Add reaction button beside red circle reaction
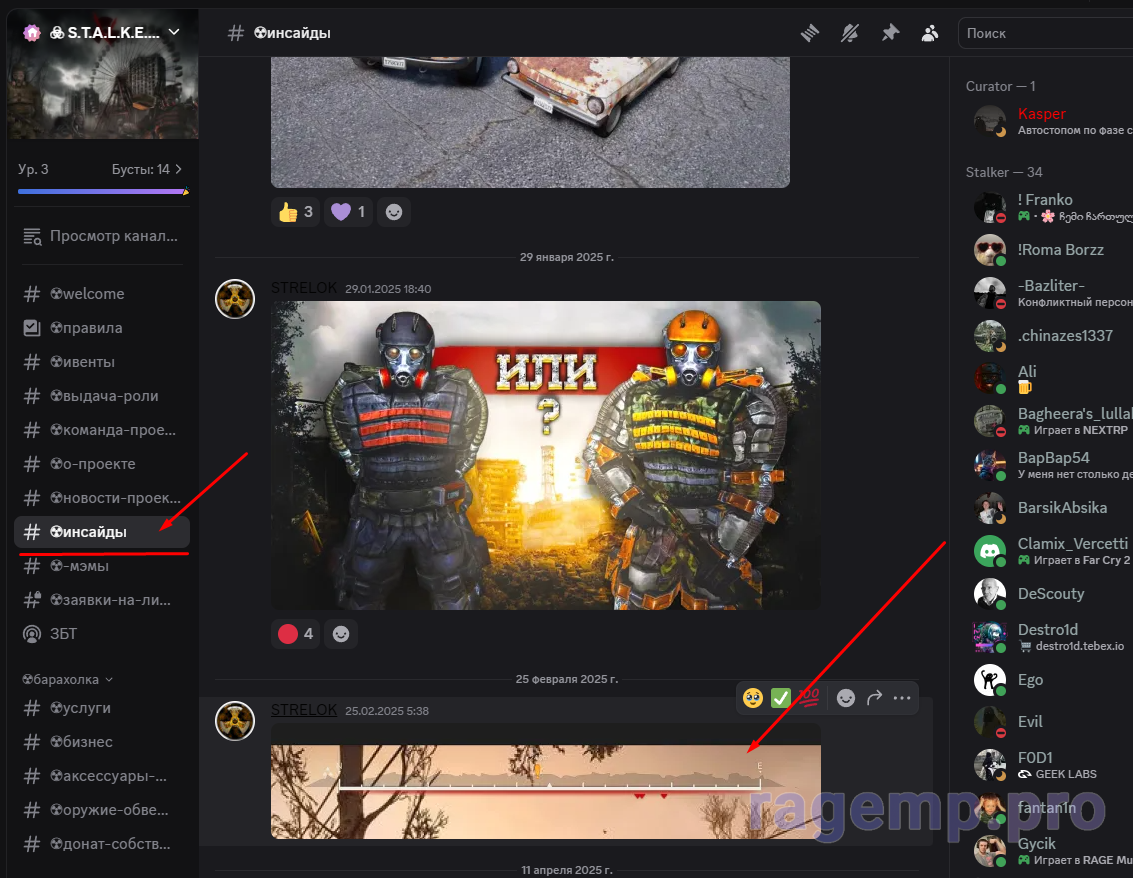1133x878 pixels. [341, 634]
